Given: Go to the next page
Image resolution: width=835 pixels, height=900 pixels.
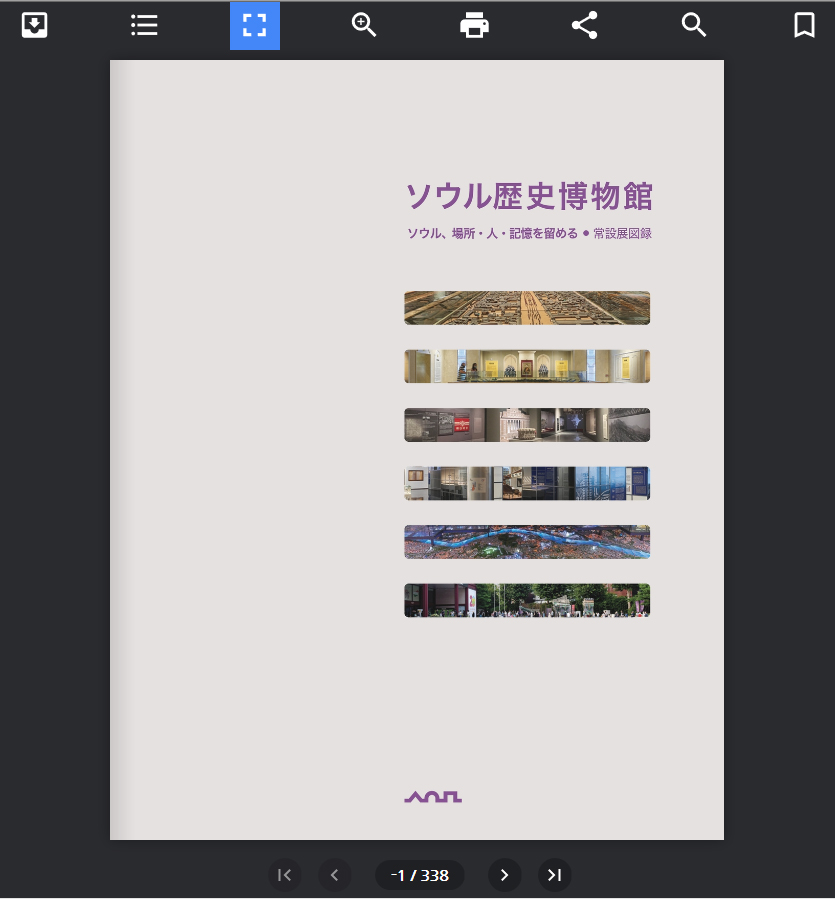Looking at the screenshot, I should click(504, 875).
